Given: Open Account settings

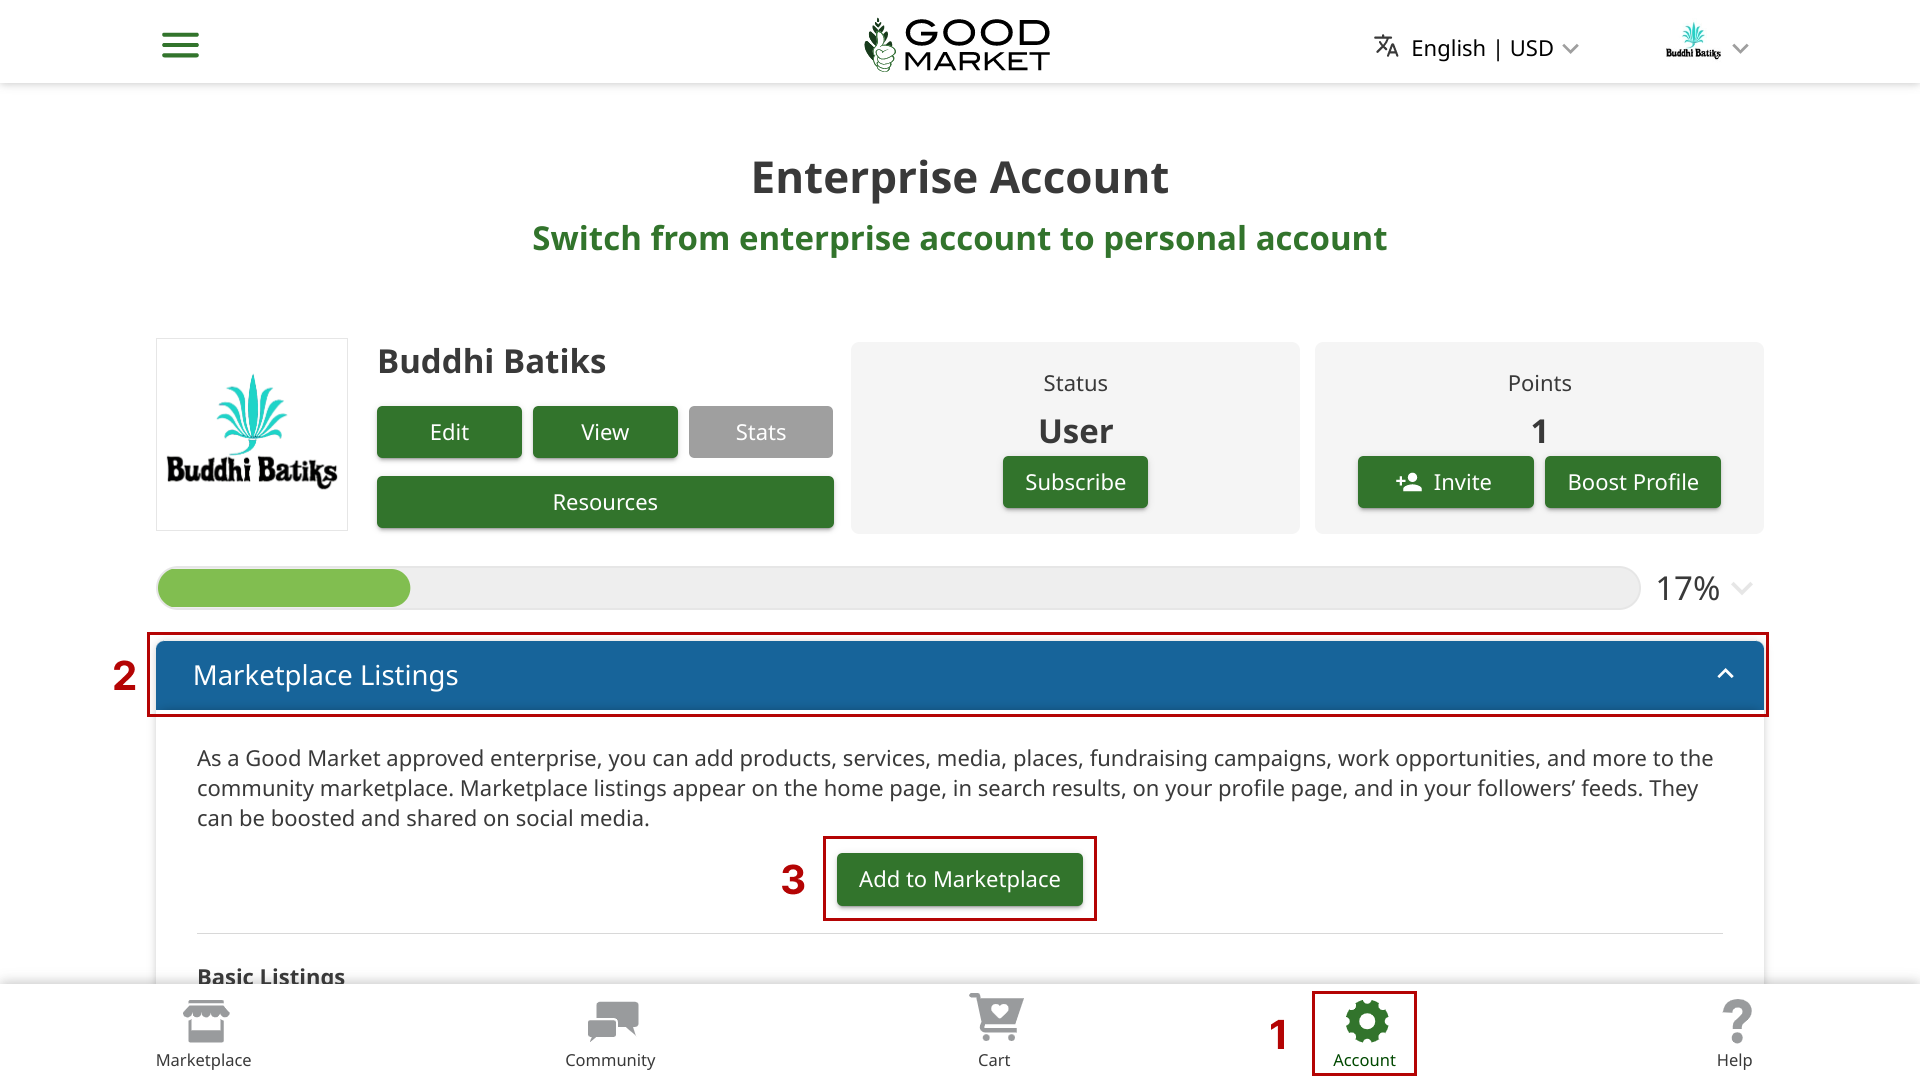Looking at the screenshot, I should [1364, 1032].
